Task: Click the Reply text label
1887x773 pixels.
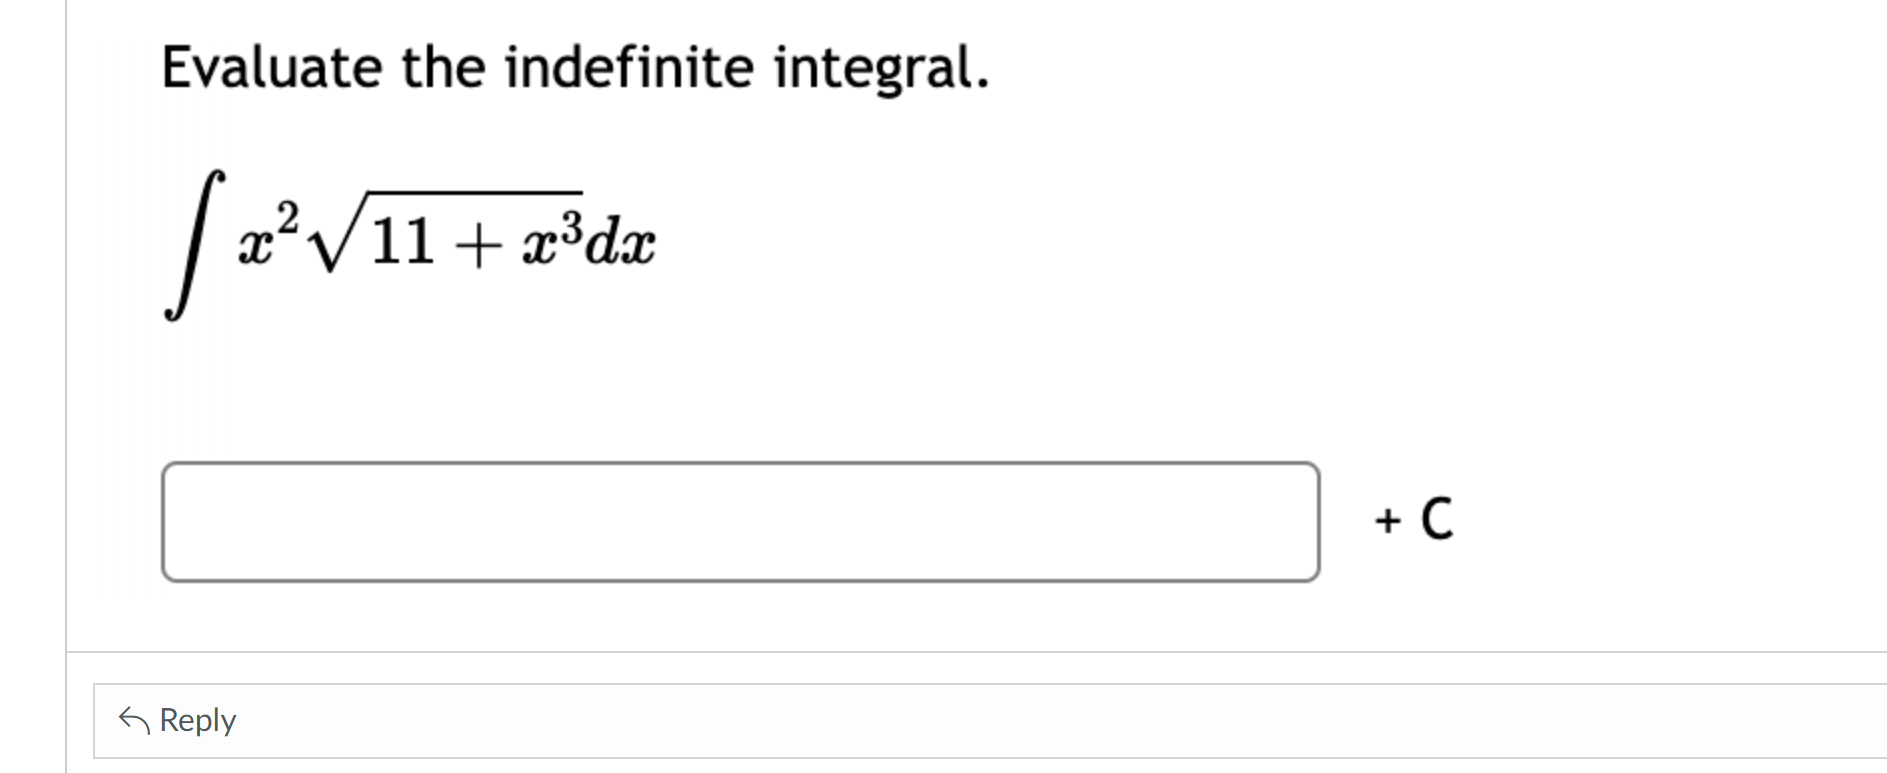Action: [x=197, y=720]
